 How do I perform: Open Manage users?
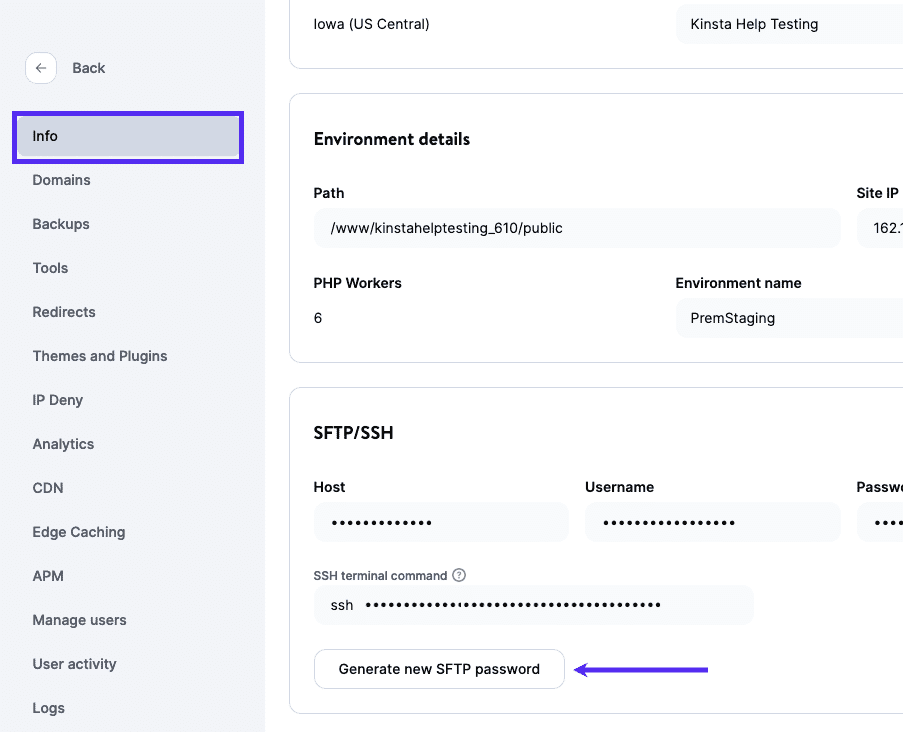click(79, 620)
